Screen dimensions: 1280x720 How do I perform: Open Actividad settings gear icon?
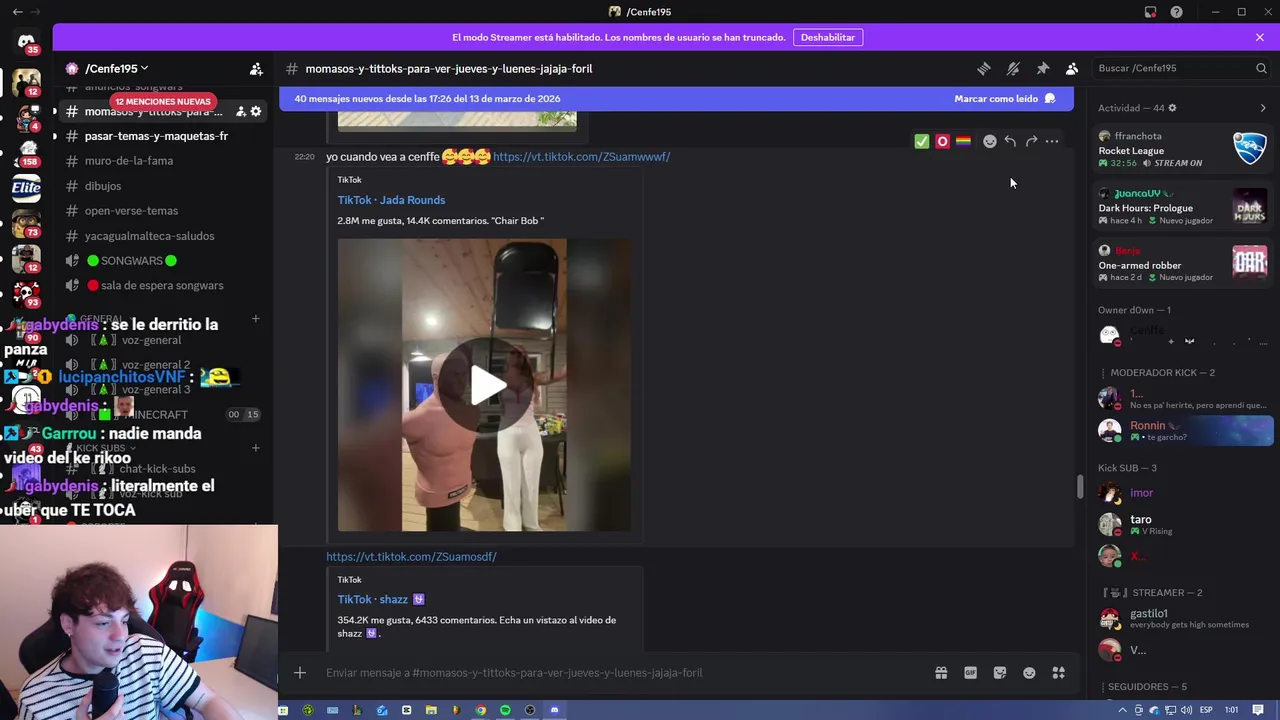click(x=1172, y=108)
